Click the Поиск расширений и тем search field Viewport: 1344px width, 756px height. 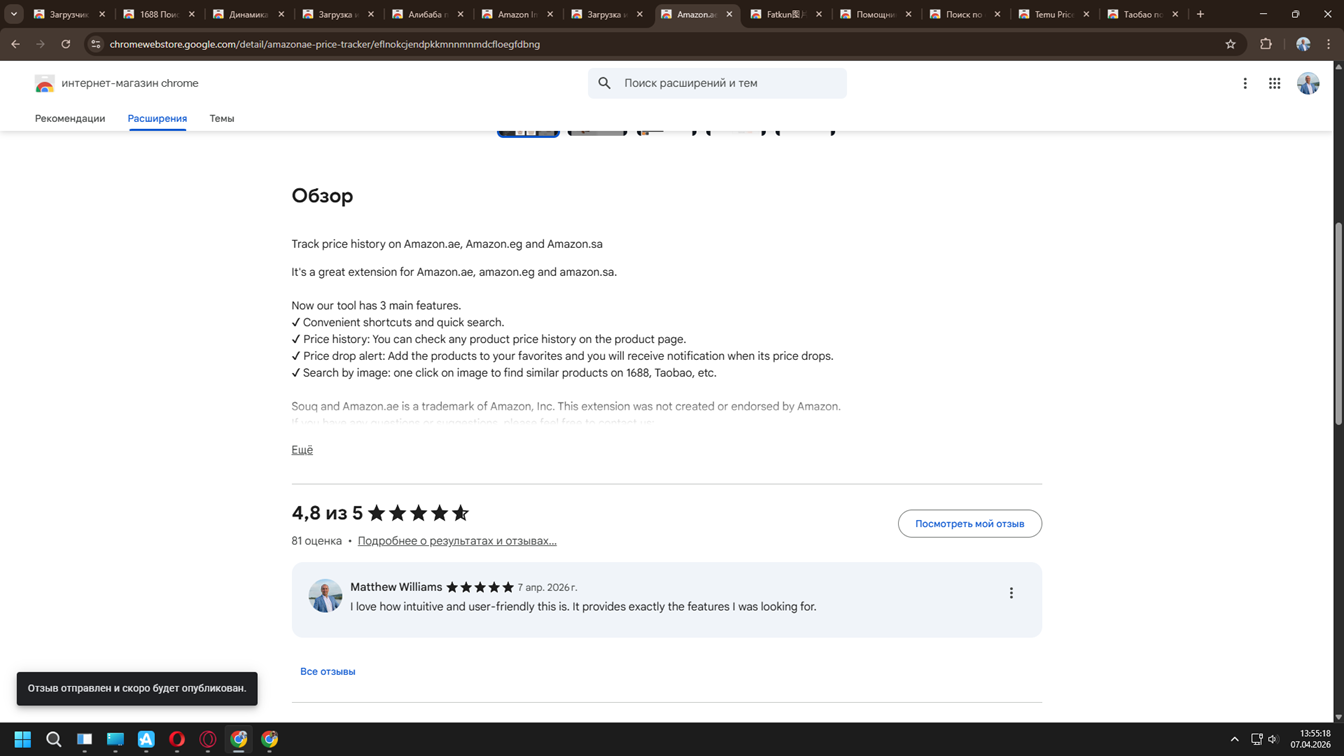(717, 83)
